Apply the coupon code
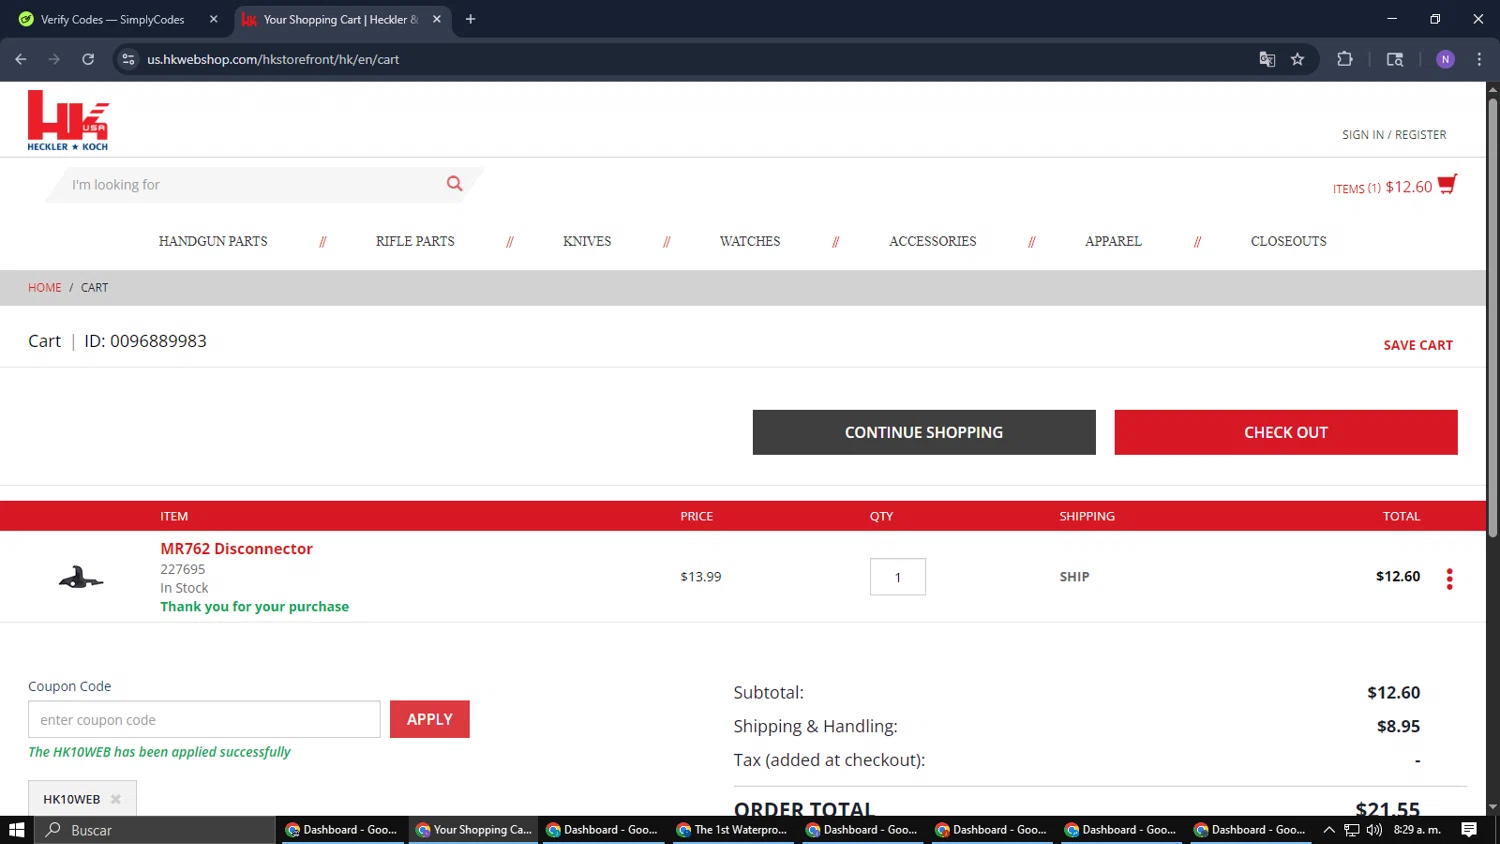 430,719
